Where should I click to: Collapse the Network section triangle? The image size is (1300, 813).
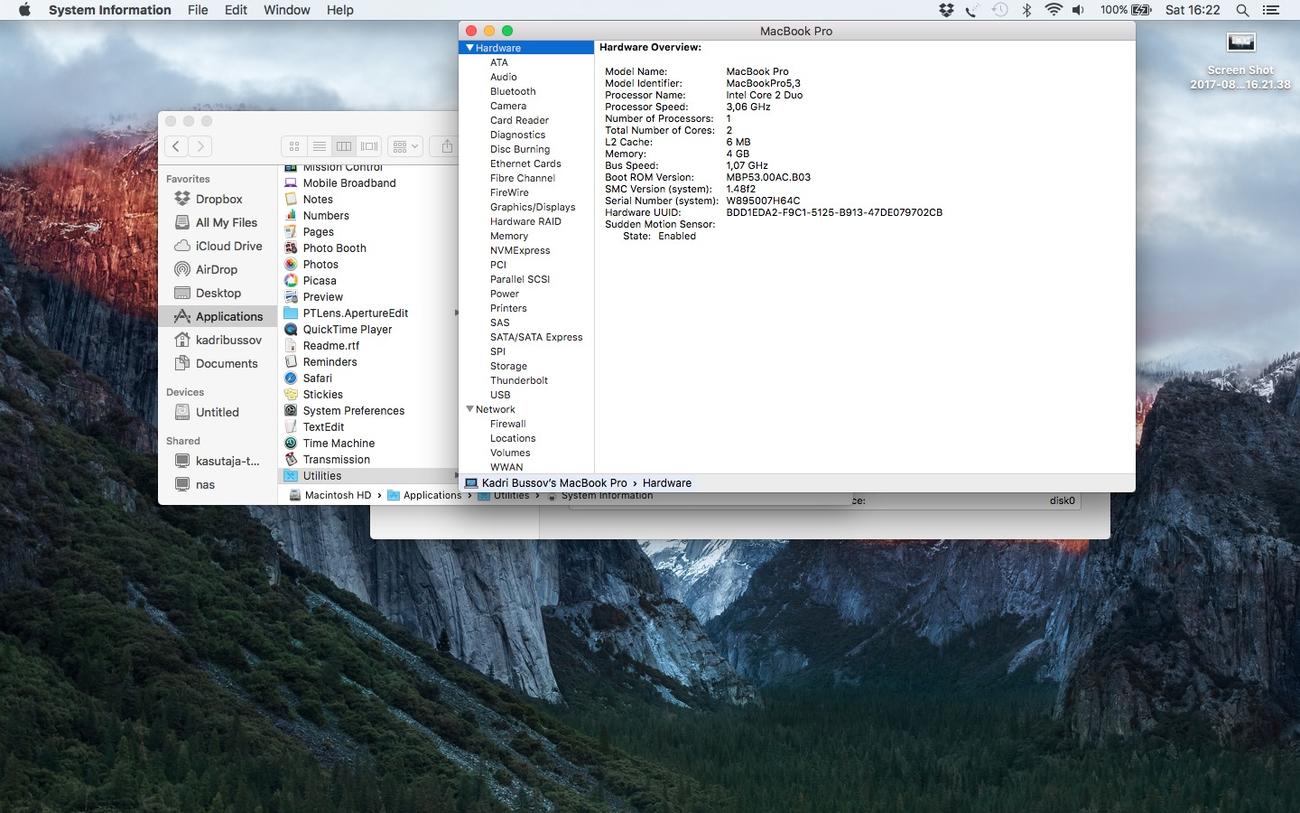(470, 409)
